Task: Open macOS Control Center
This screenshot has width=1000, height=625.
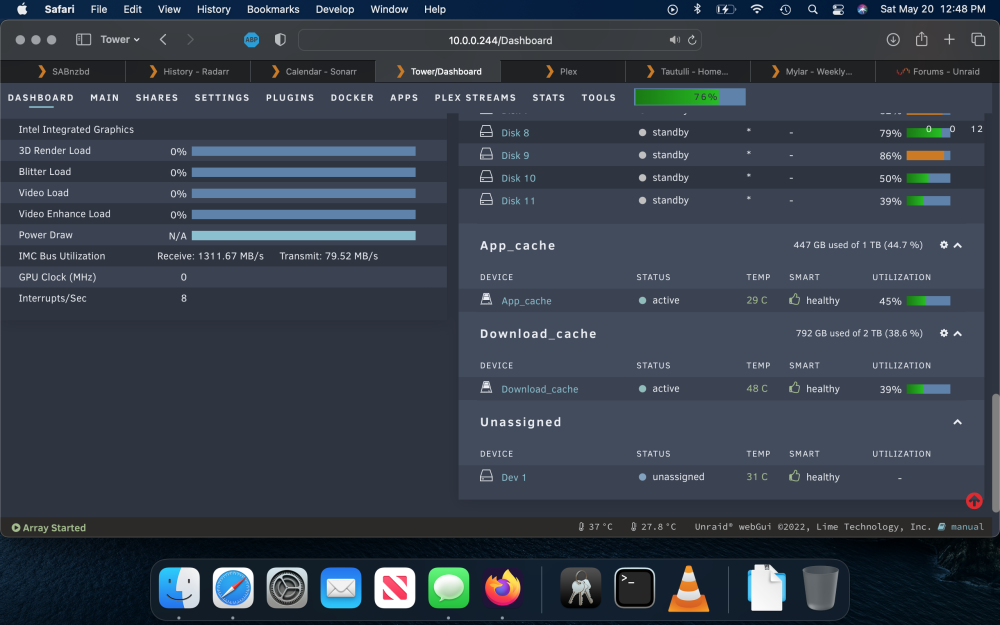Action: point(838,10)
